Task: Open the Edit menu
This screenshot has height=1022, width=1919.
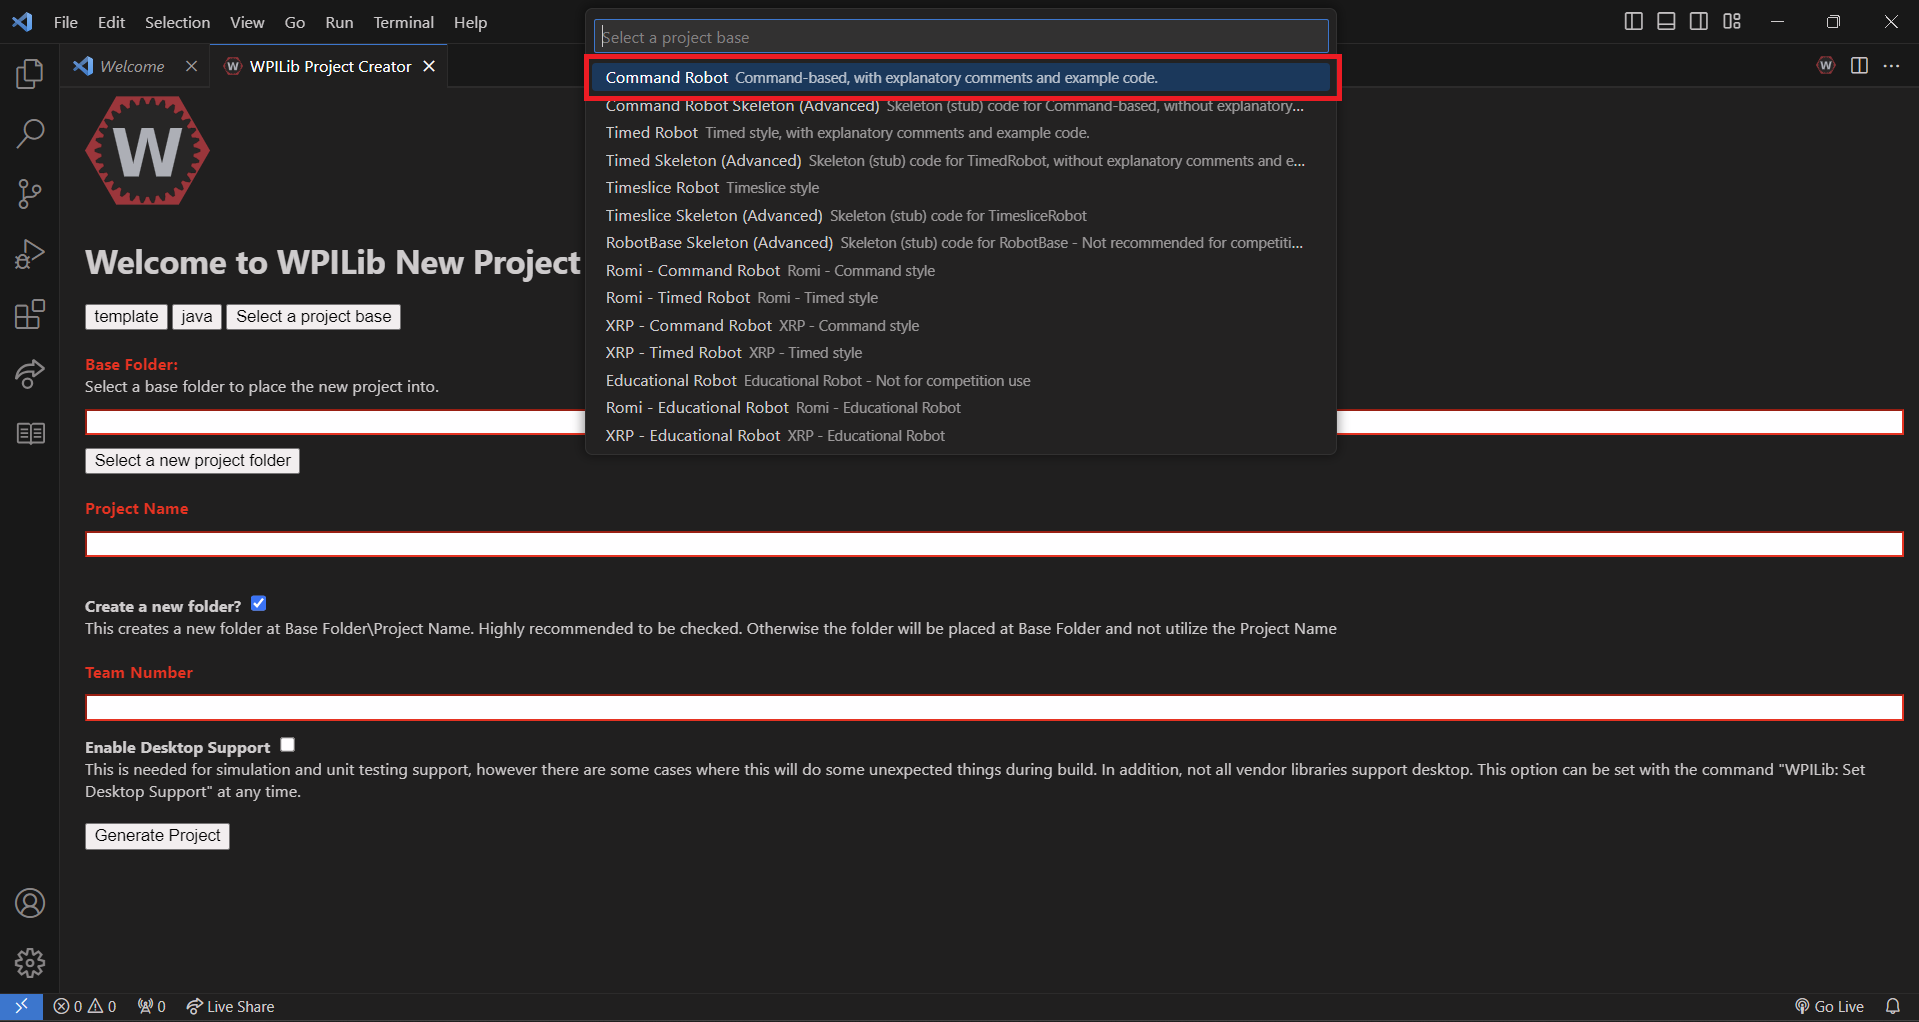Action: pyautogui.click(x=111, y=22)
